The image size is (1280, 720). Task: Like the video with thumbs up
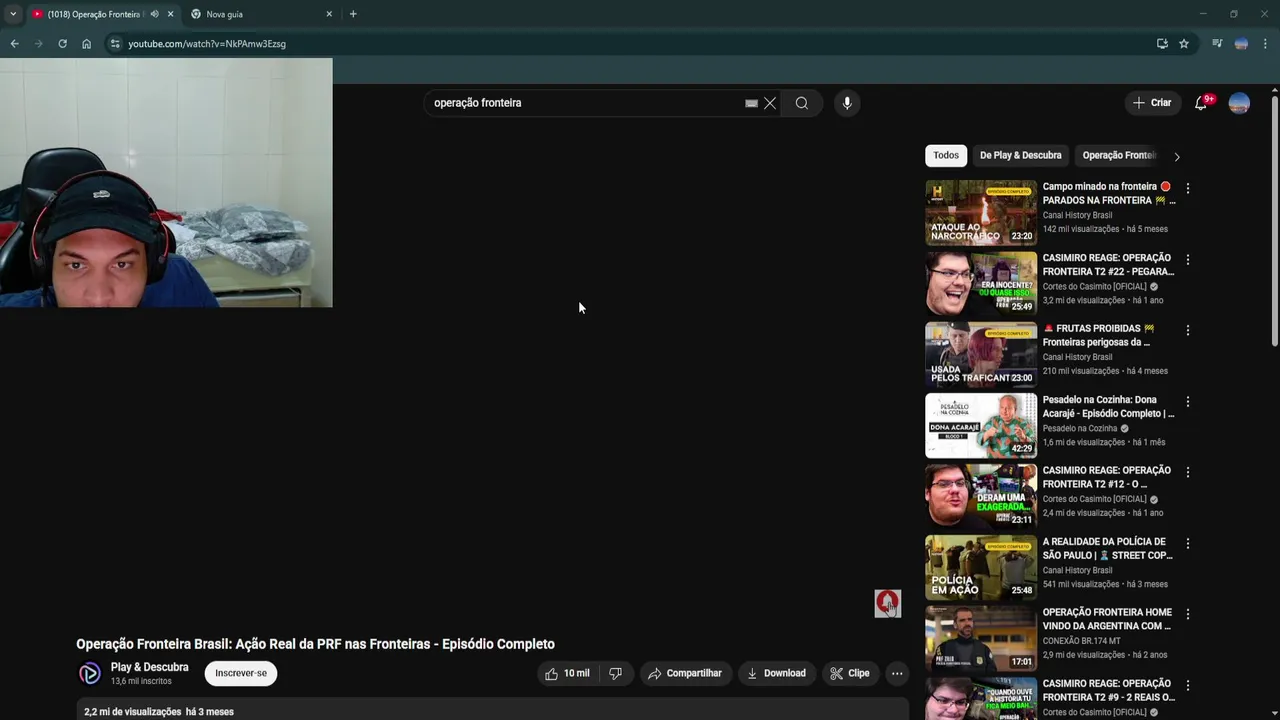pyautogui.click(x=566, y=674)
